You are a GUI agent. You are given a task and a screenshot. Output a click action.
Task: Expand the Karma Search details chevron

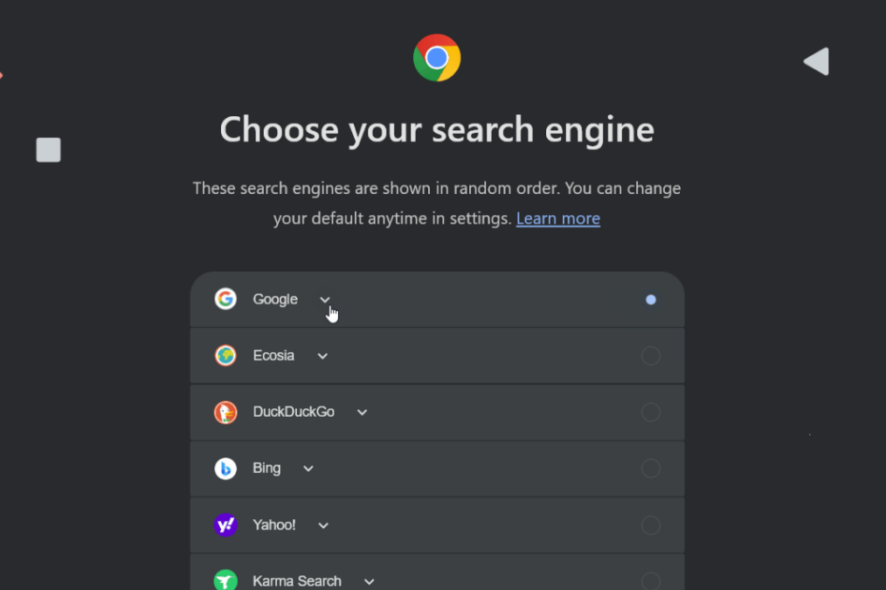pyautogui.click(x=369, y=582)
